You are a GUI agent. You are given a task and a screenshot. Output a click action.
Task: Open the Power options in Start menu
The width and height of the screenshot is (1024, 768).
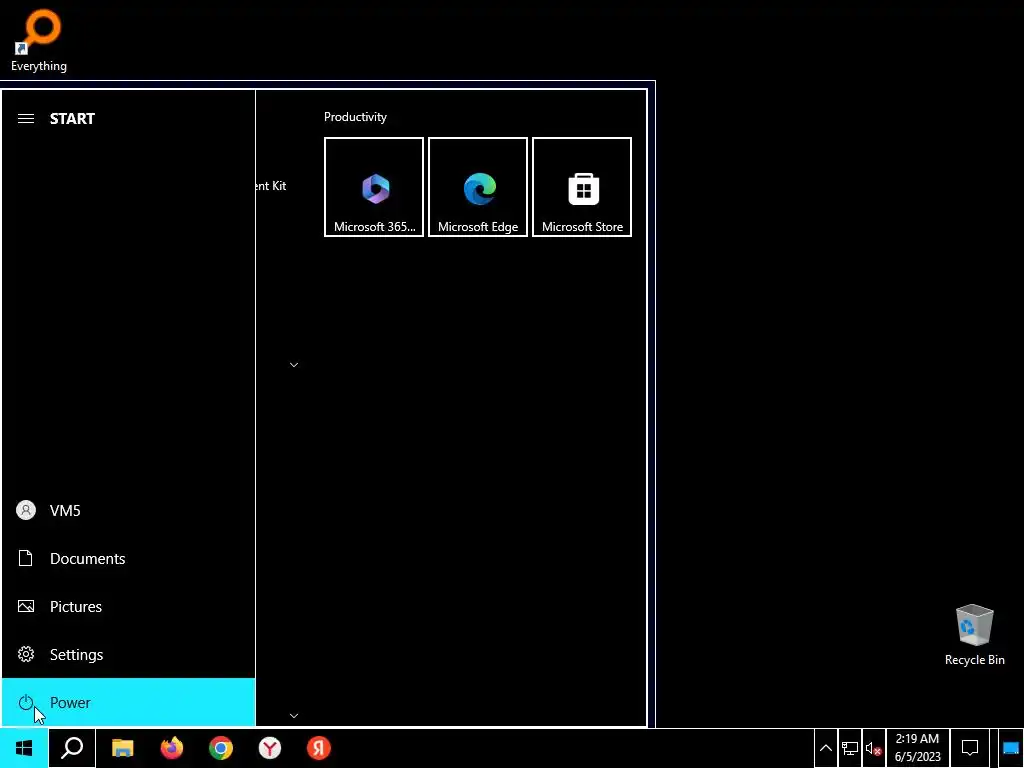[128, 702]
